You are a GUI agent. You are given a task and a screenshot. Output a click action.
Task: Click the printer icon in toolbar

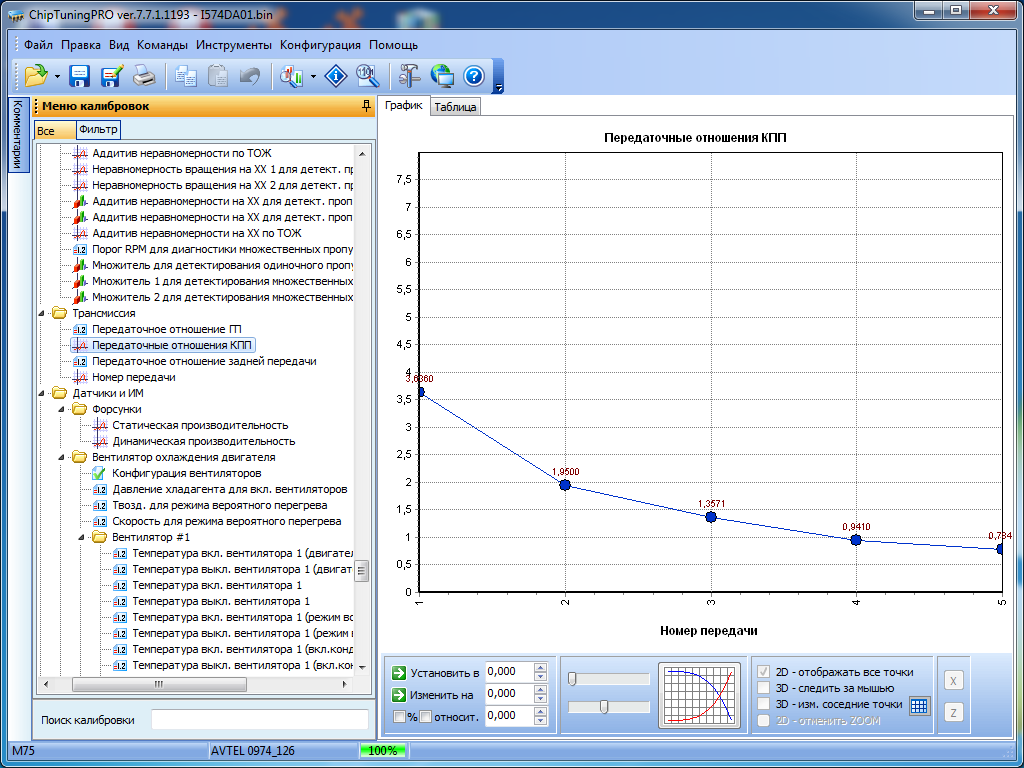(x=144, y=75)
